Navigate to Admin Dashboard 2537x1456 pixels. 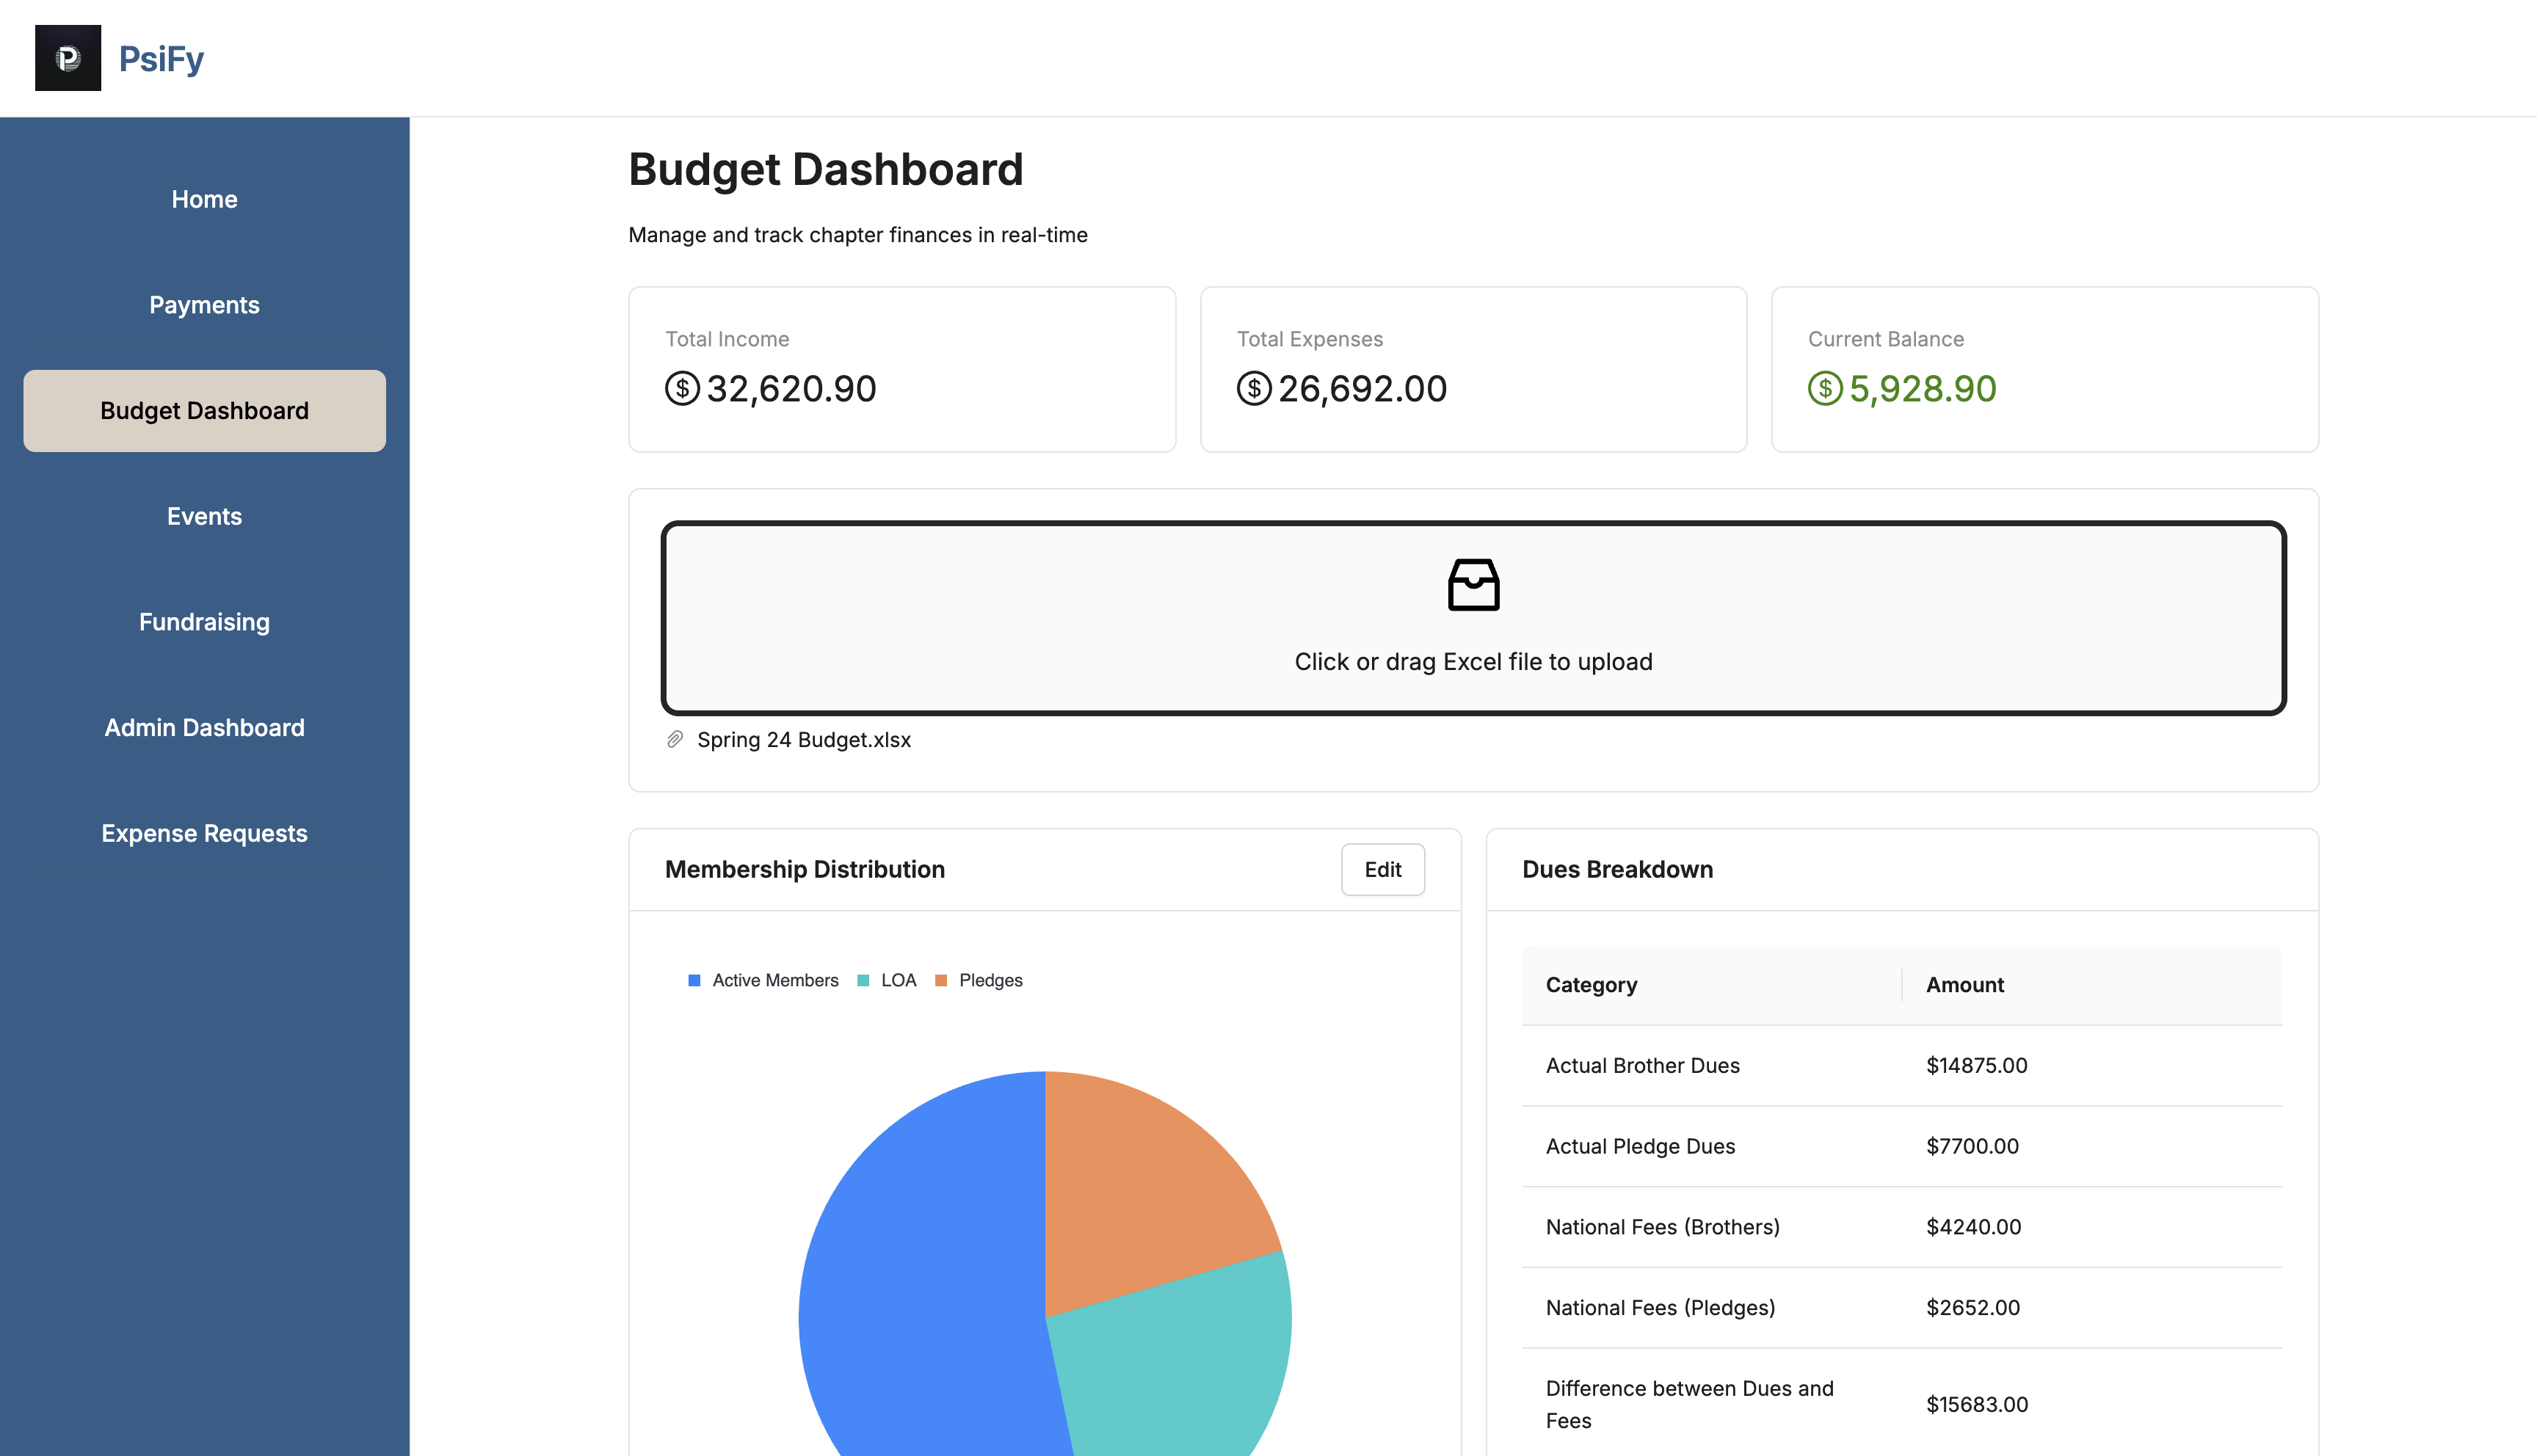coord(204,727)
